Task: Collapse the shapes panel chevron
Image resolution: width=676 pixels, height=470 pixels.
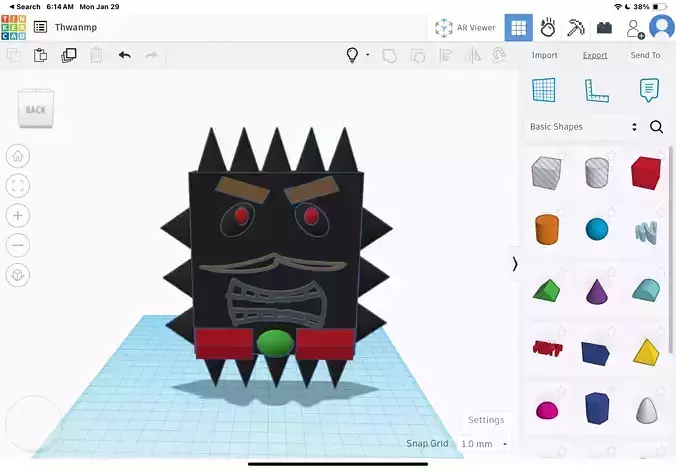Action: pyautogui.click(x=515, y=264)
